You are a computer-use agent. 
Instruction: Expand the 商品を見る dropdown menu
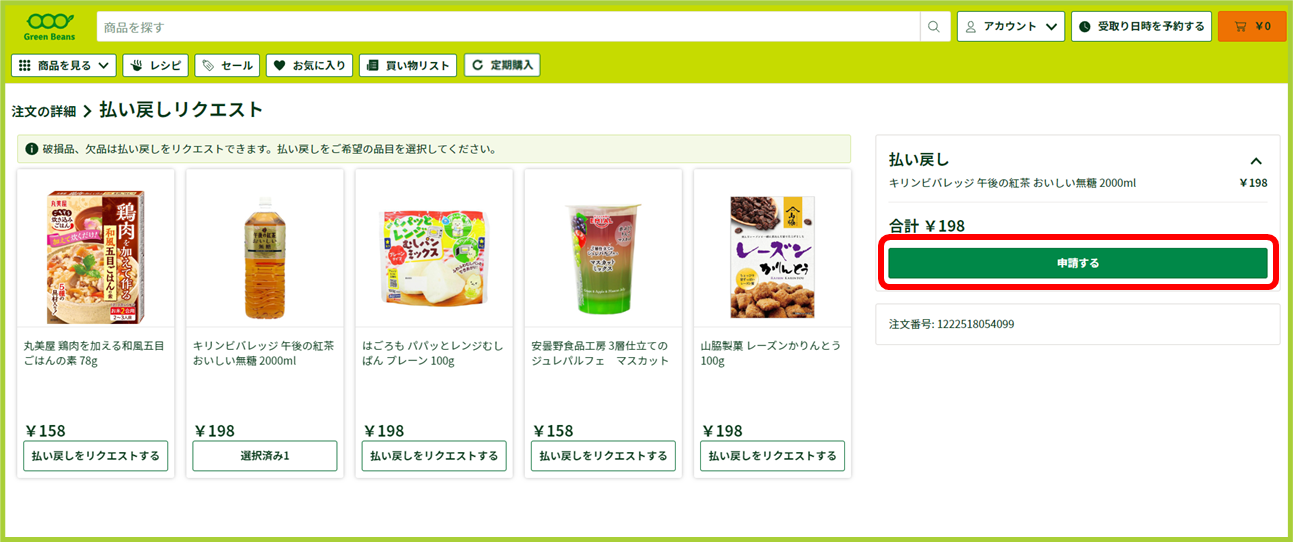click(x=64, y=65)
